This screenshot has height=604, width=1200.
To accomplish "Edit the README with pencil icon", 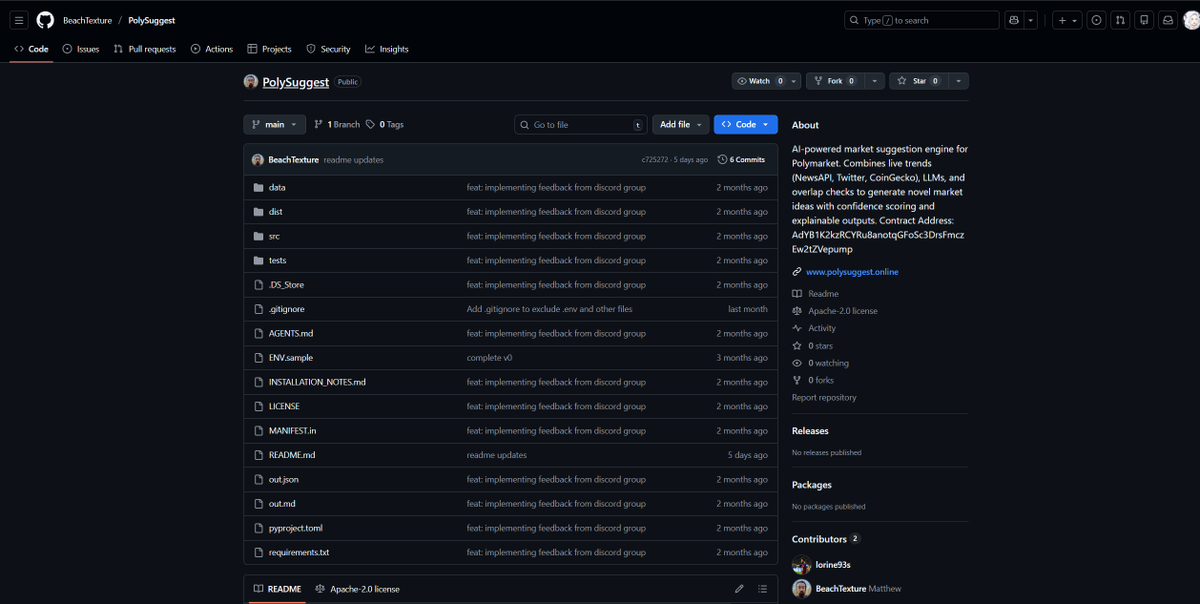I will click(x=739, y=589).
